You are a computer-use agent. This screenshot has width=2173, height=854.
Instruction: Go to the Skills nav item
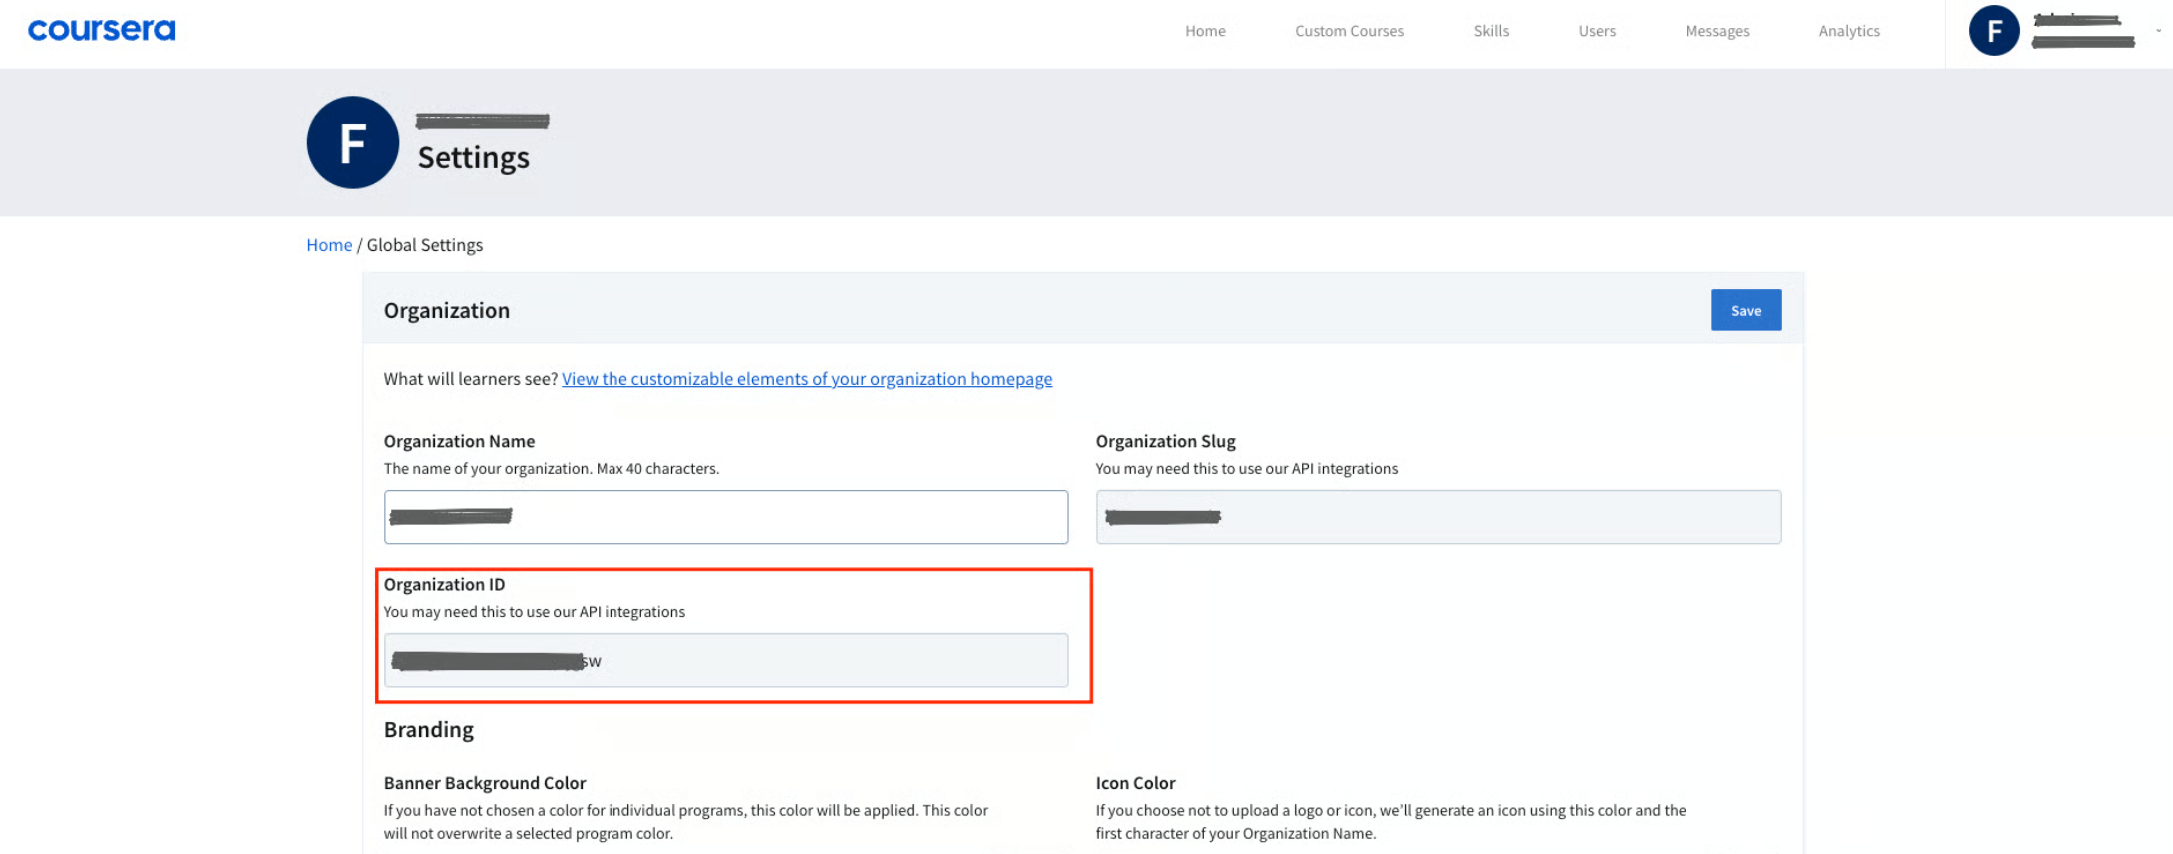(x=1491, y=31)
